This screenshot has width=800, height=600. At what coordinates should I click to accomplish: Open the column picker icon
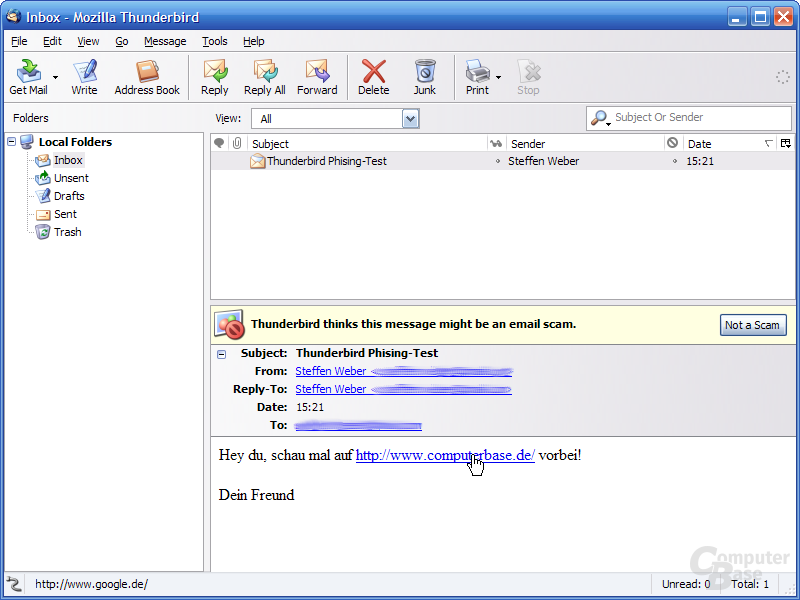click(x=786, y=143)
